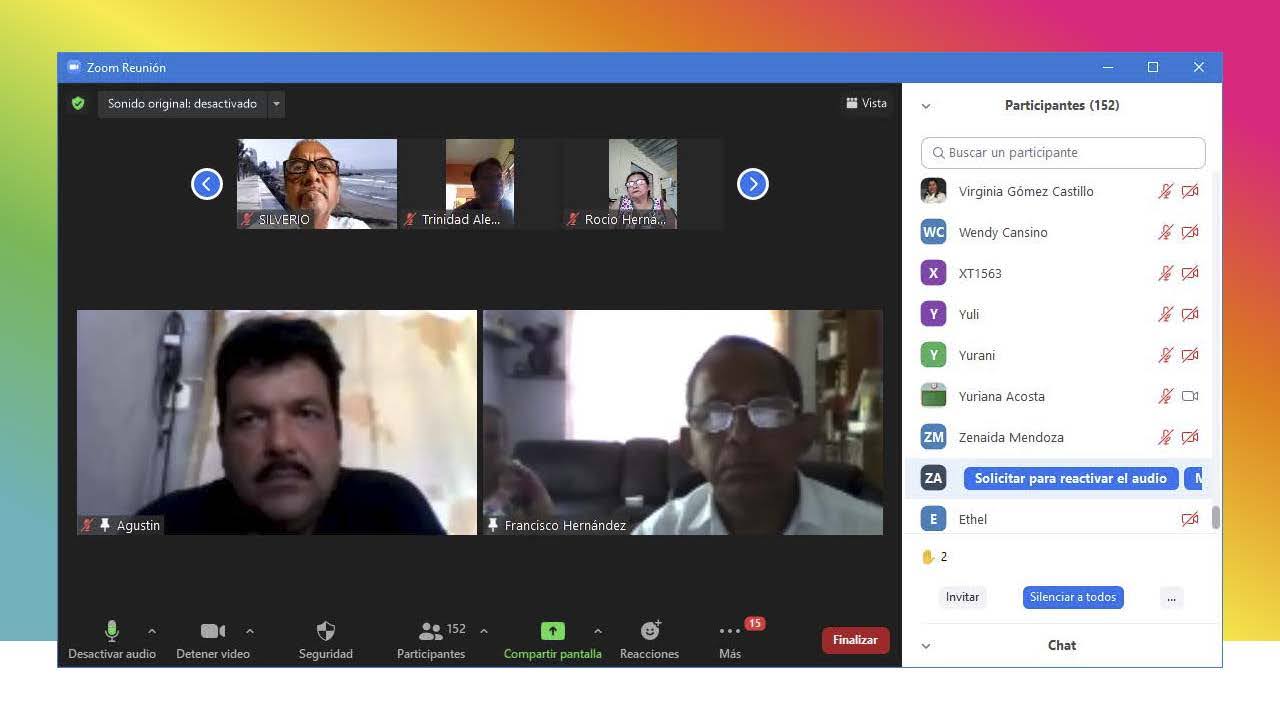
Task: Click Silenciar a todos button
Action: tap(1073, 597)
